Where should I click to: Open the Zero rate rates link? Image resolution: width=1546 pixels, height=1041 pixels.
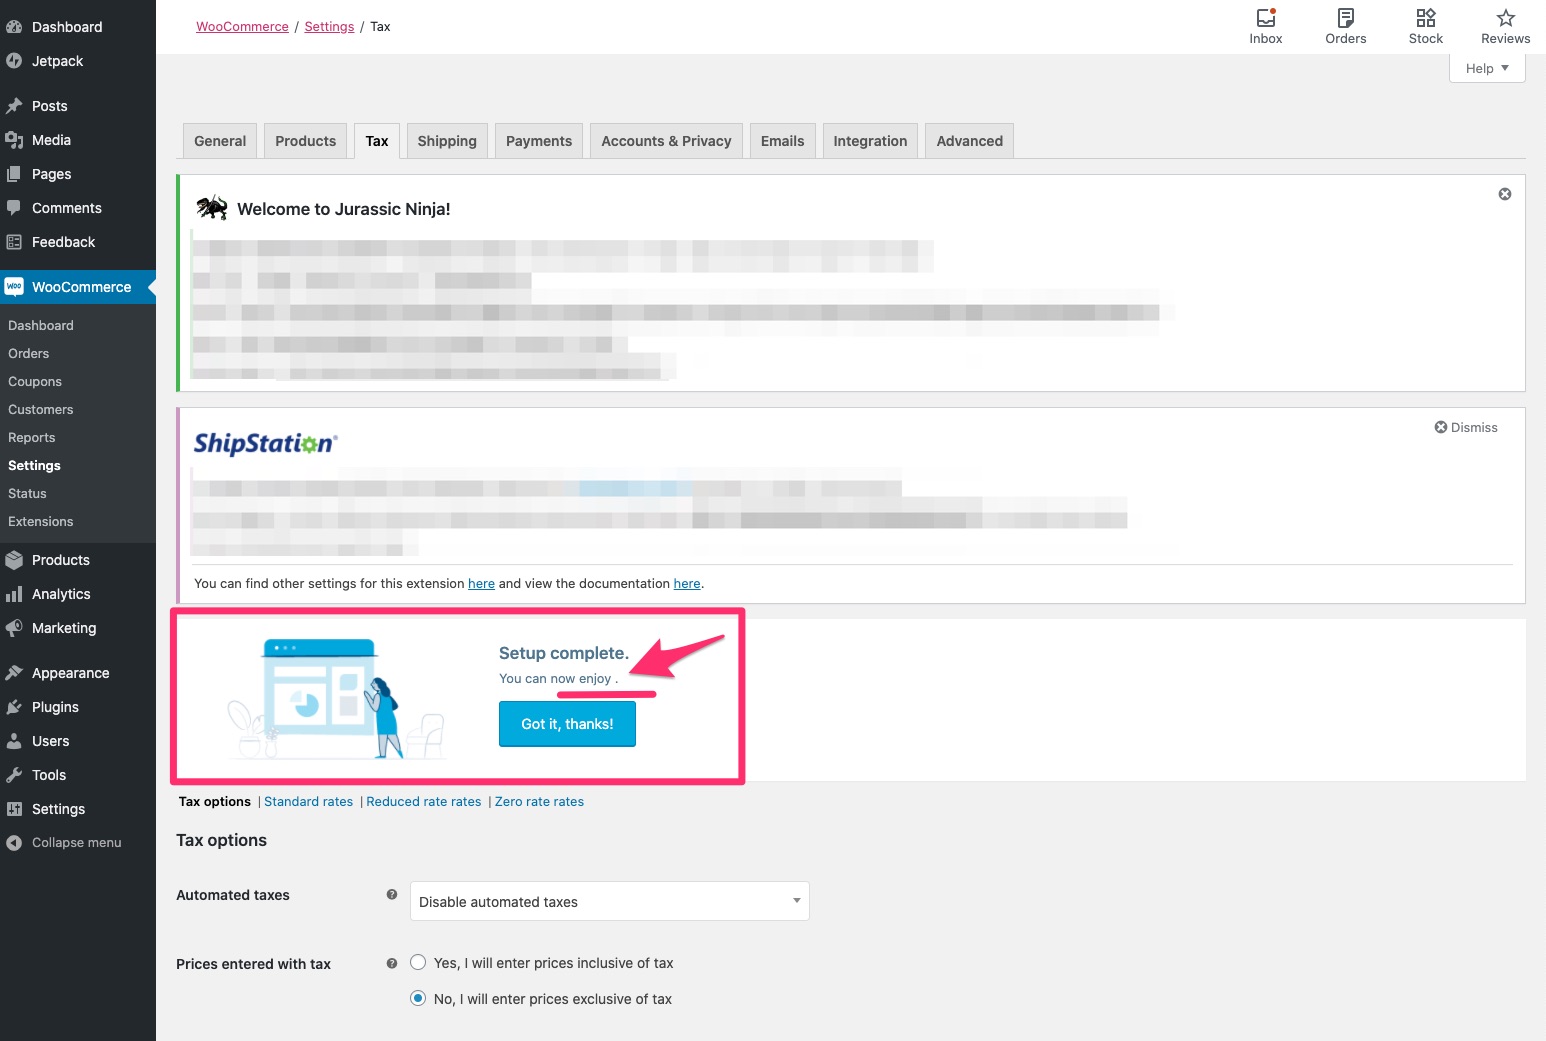click(x=539, y=802)
